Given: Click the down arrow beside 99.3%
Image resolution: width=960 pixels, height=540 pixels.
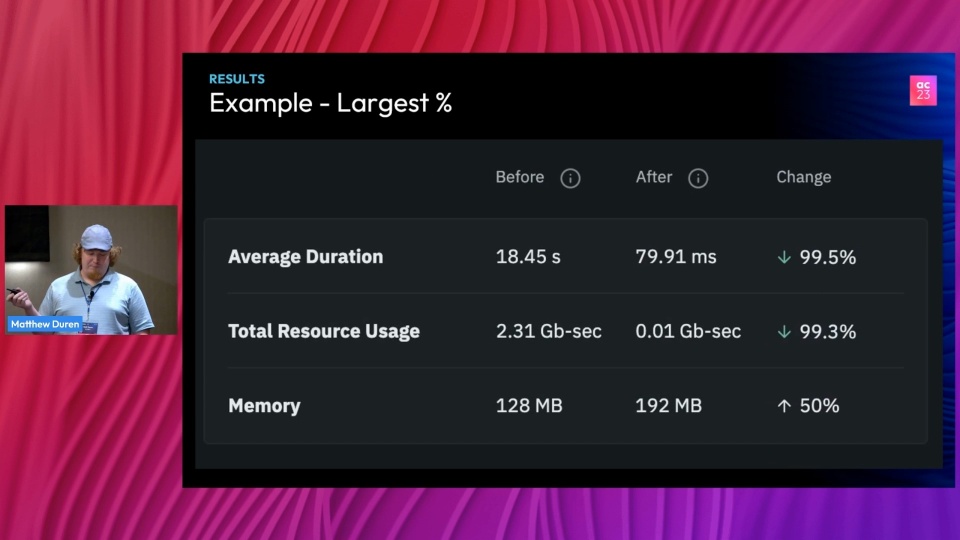Looking at the screenshot, I should coord(784,332).
